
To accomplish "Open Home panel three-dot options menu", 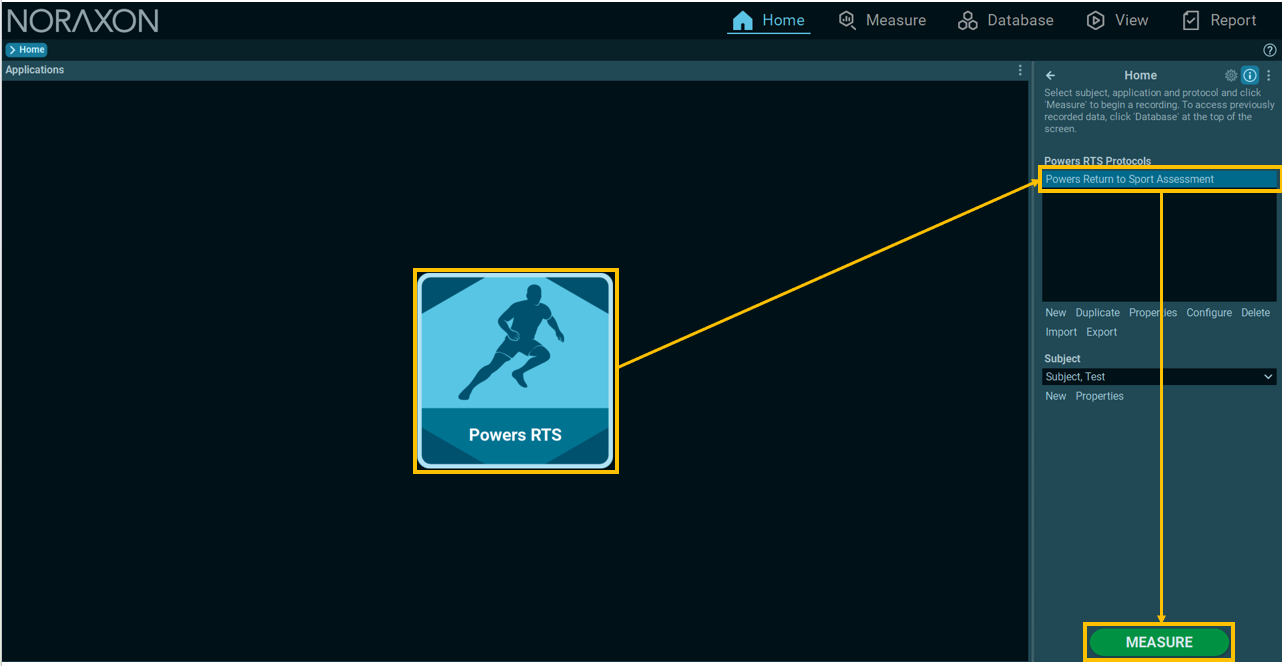I will (x=1269, y=75).
